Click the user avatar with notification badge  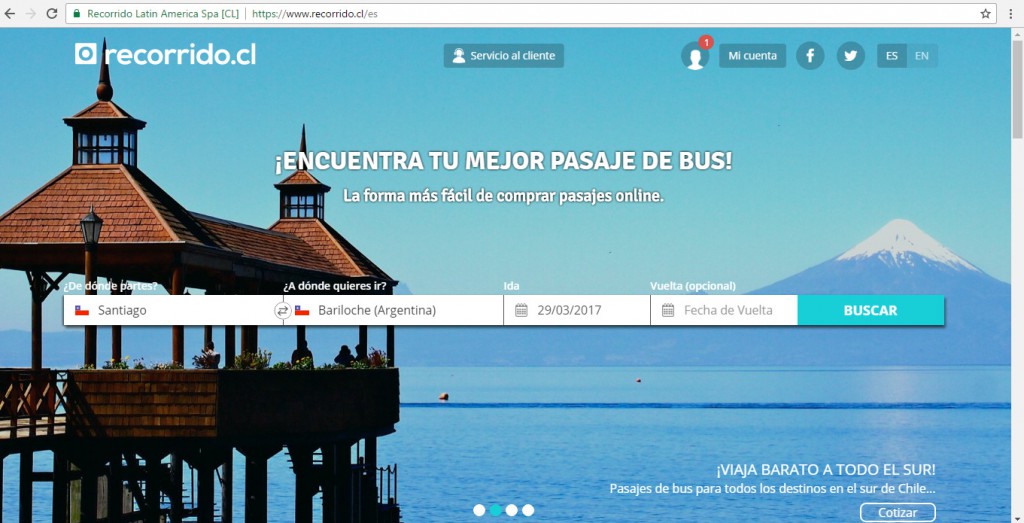695,56
